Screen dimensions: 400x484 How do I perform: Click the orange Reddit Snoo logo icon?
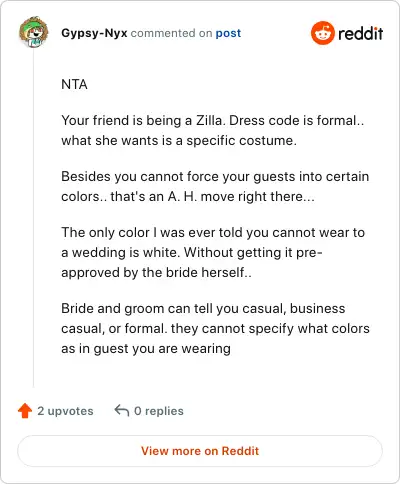[x=322, y=33]
